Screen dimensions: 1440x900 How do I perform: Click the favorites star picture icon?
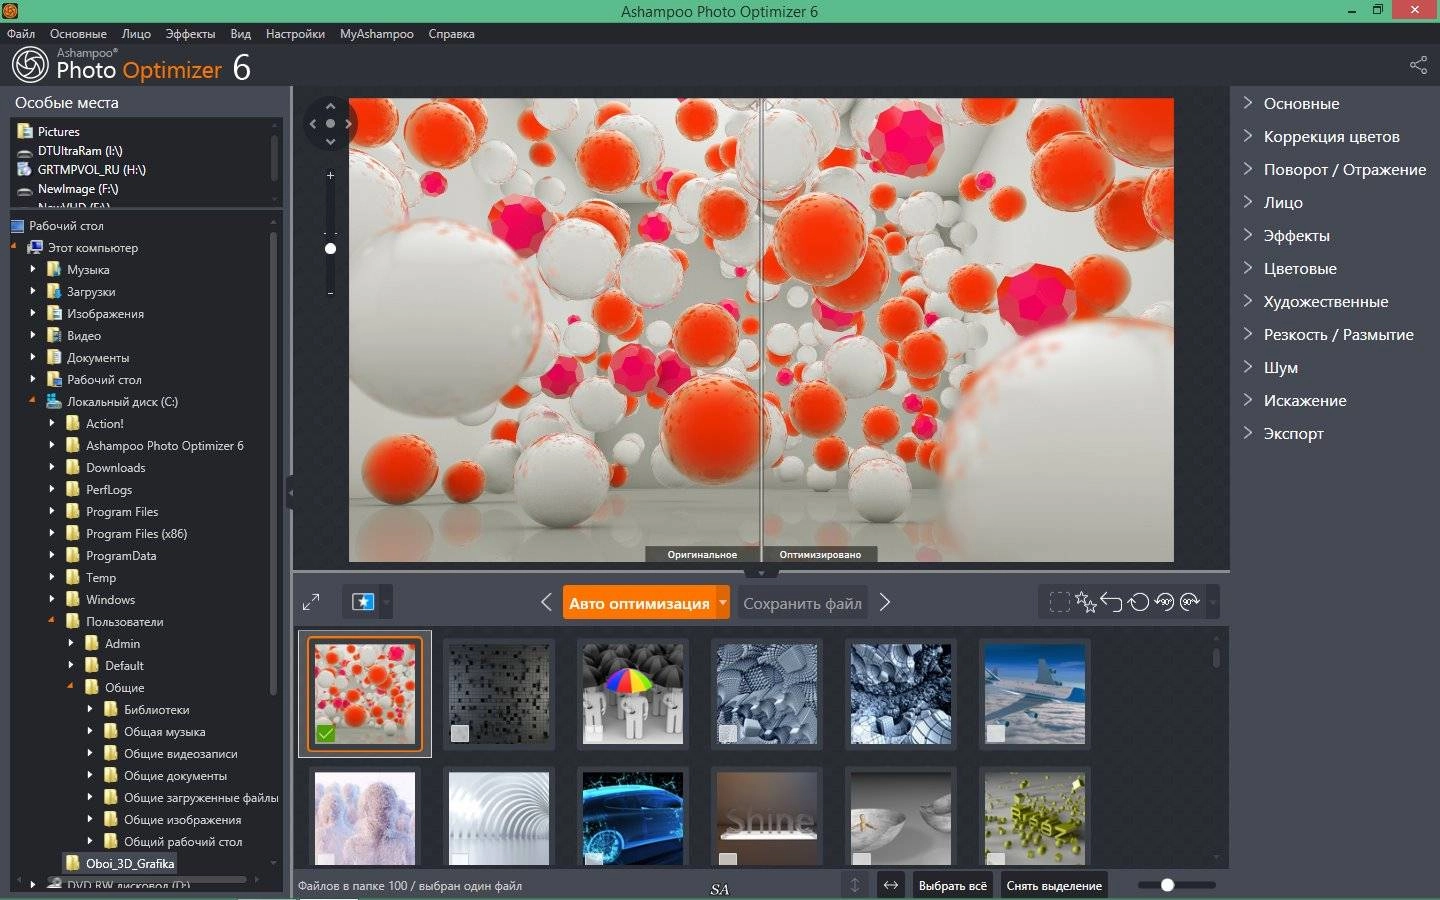point(363,602)
